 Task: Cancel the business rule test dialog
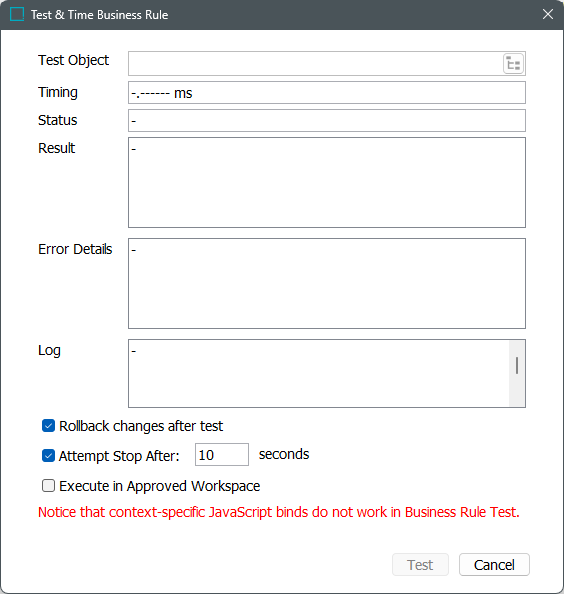[x=494, y=564]
